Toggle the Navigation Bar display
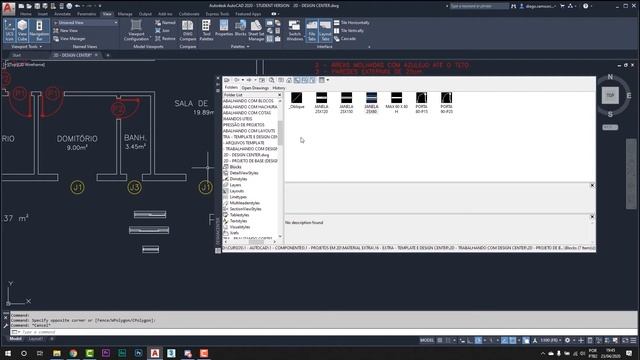The height and width of the screenshot is (360, 640). (x=39, y=30)
